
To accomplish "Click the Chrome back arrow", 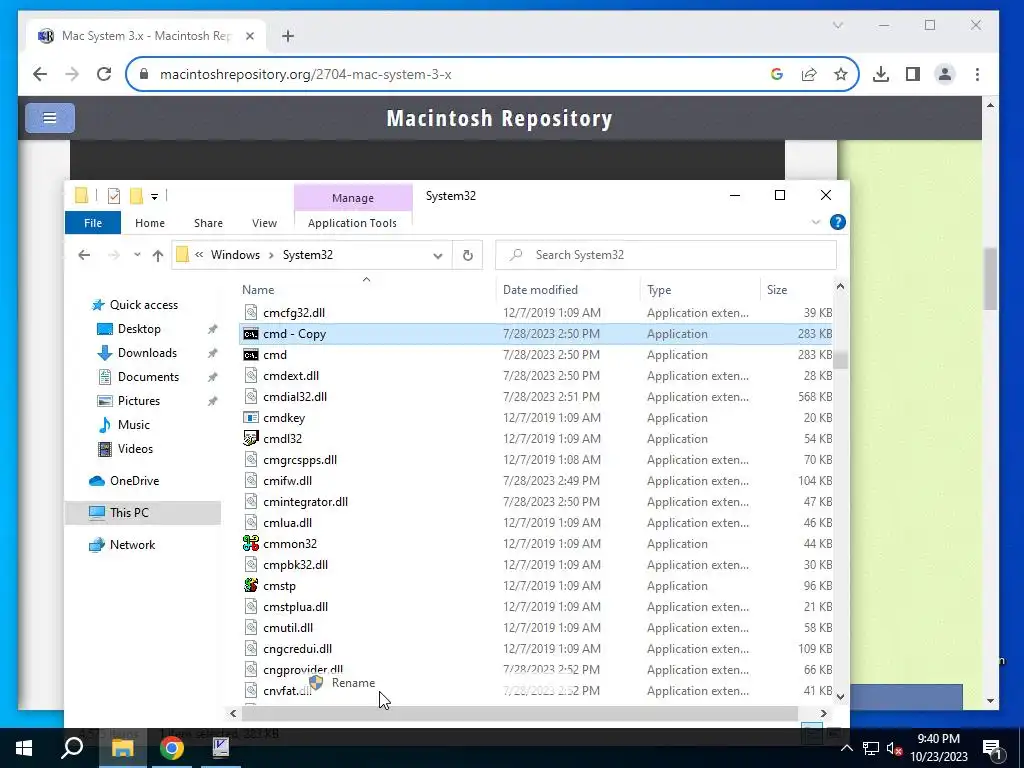I will [x=40, y=74].
